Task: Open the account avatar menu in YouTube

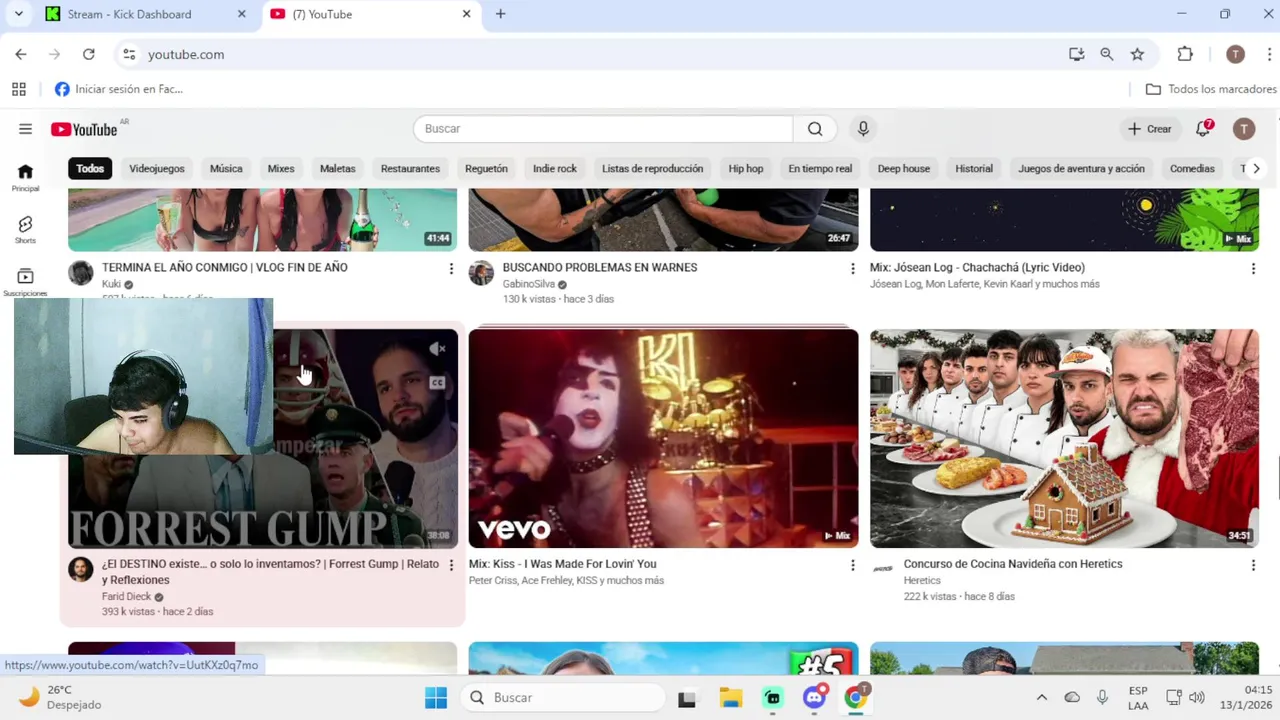Action: tap(1244, 129)
